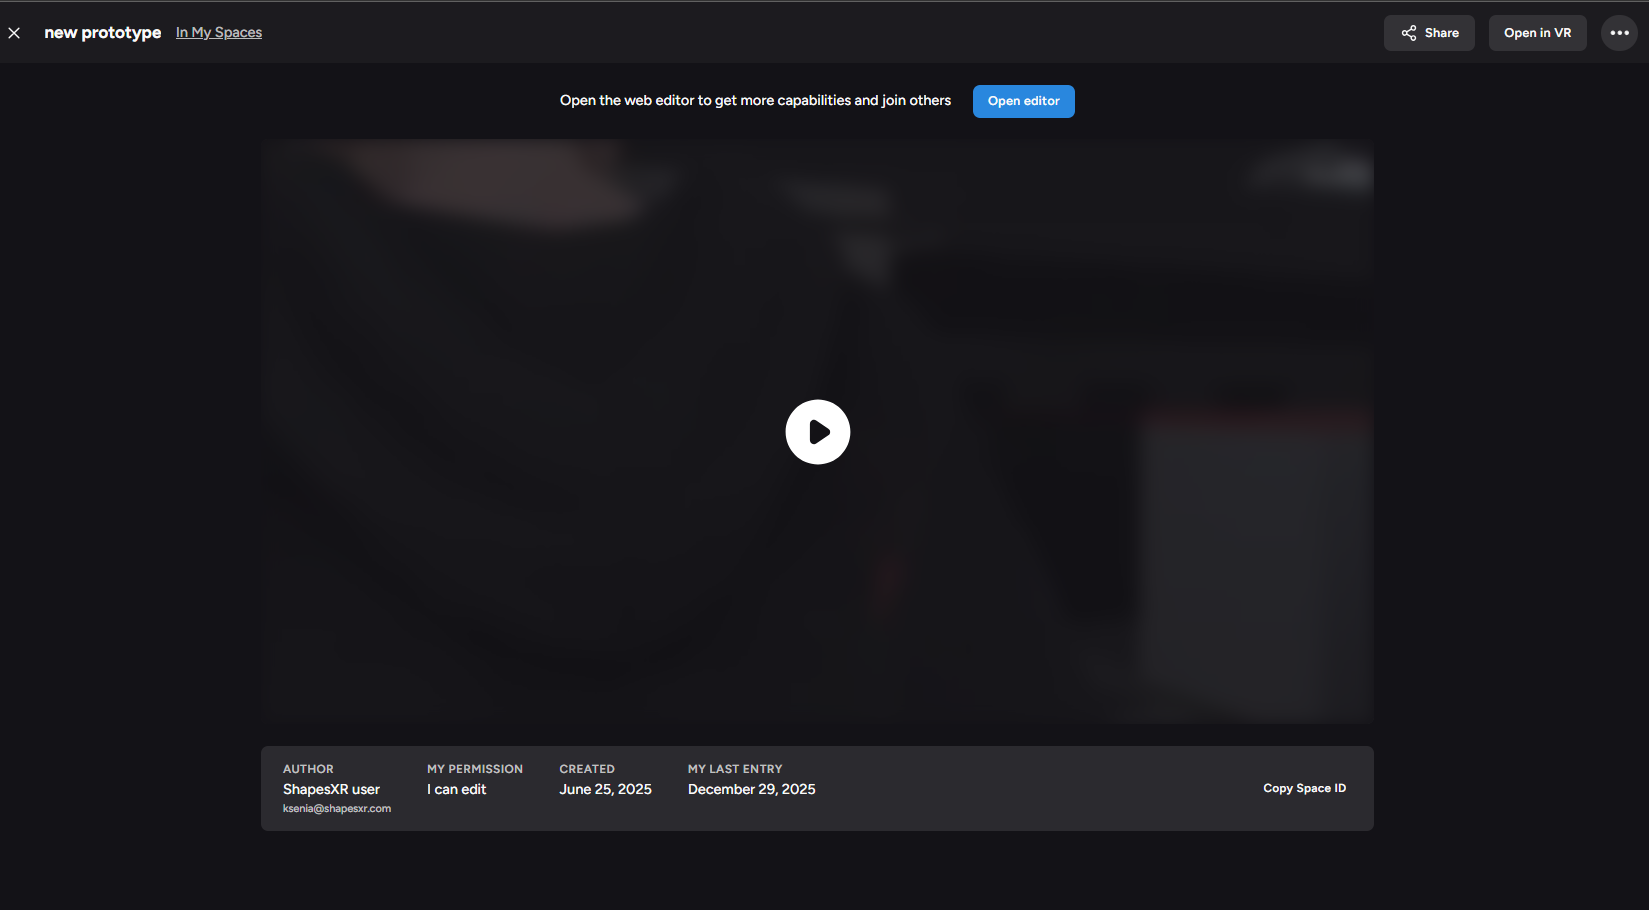Click the CREATED column heading

[x=587, y=769]
